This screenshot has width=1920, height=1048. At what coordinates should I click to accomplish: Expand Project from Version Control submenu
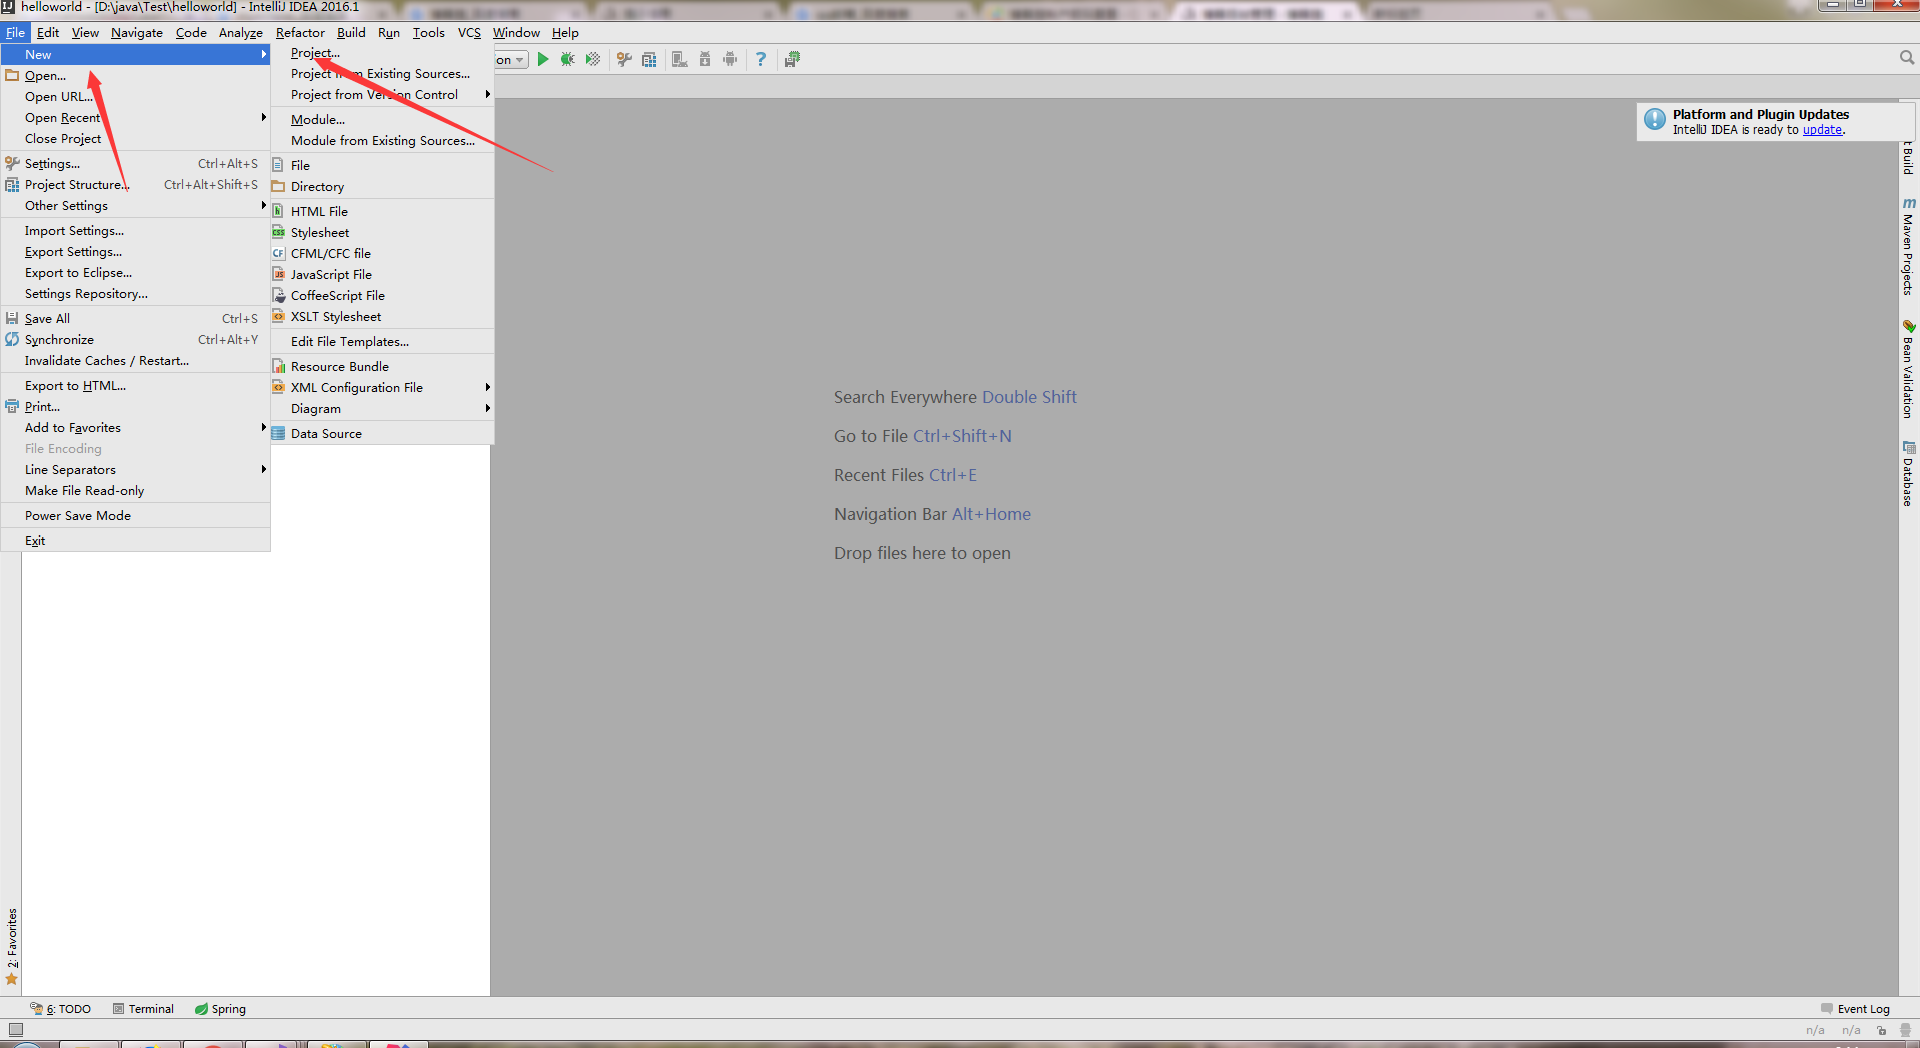383,95
